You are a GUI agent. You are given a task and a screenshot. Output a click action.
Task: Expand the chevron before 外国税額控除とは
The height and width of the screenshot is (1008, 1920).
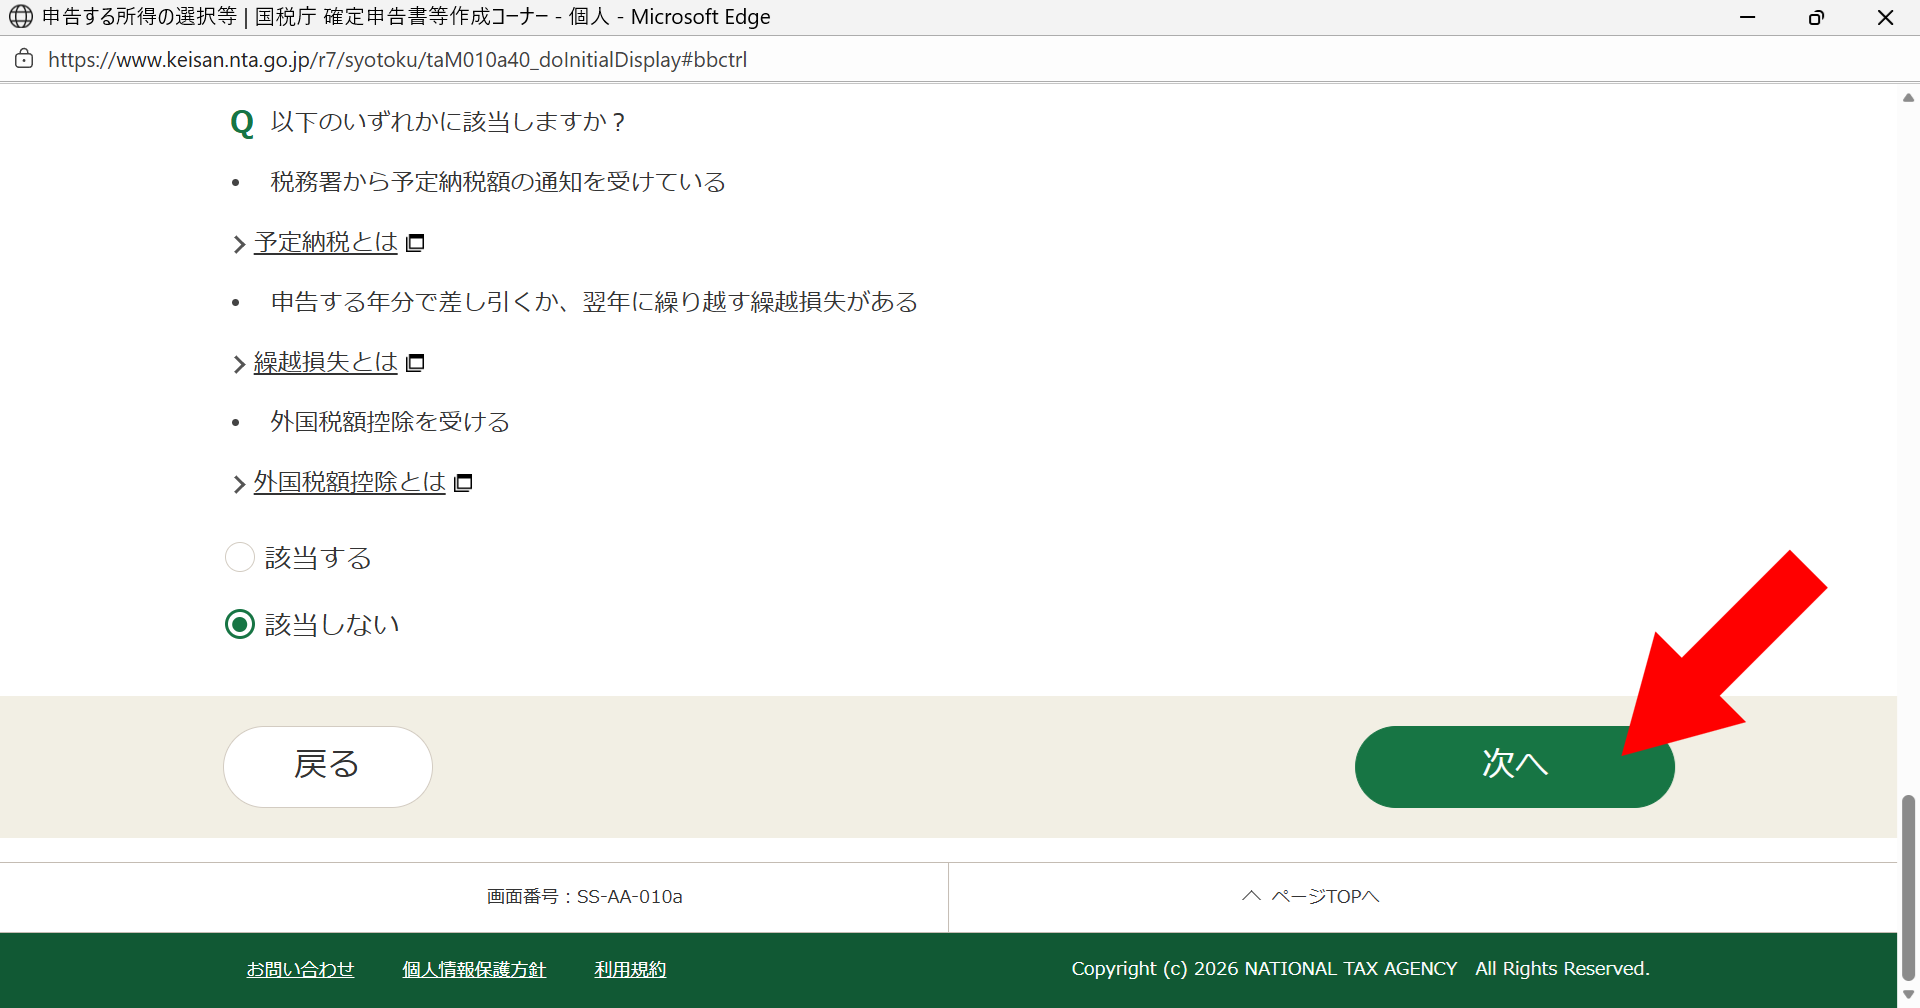click(239, 483)
